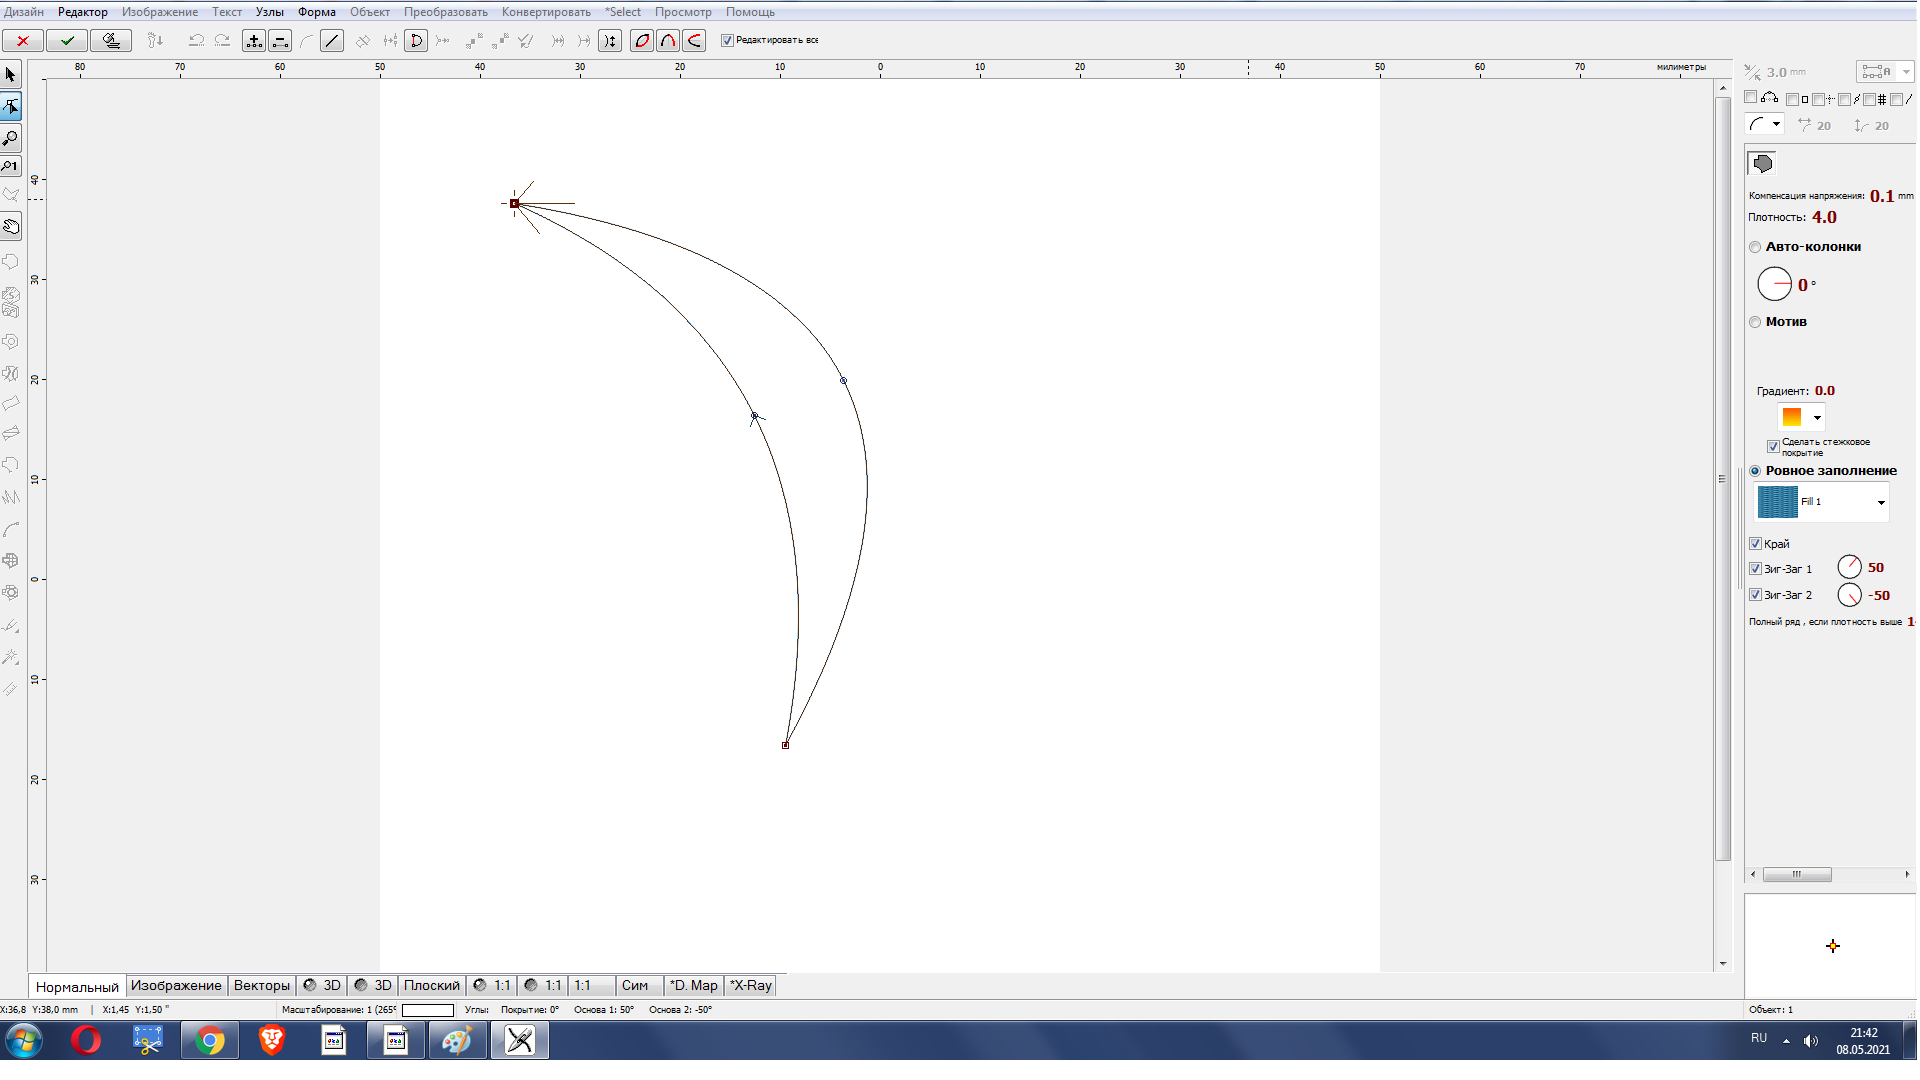This screenshot has width=1920, height=1080.
Task: Click the X-Ray view button
Action: 750,986
